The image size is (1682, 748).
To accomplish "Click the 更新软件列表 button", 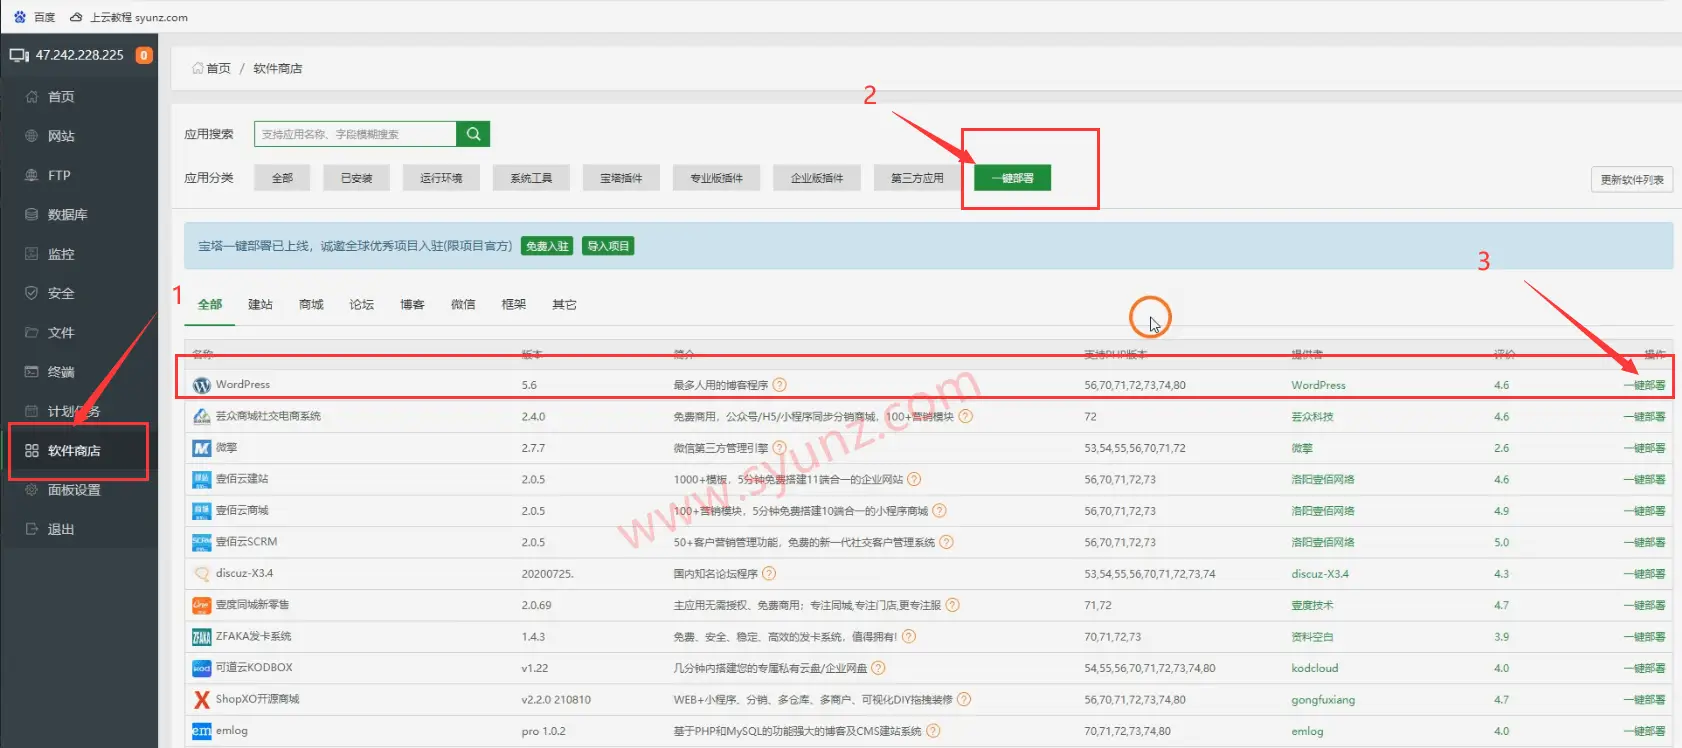I will coord(1632,180).
